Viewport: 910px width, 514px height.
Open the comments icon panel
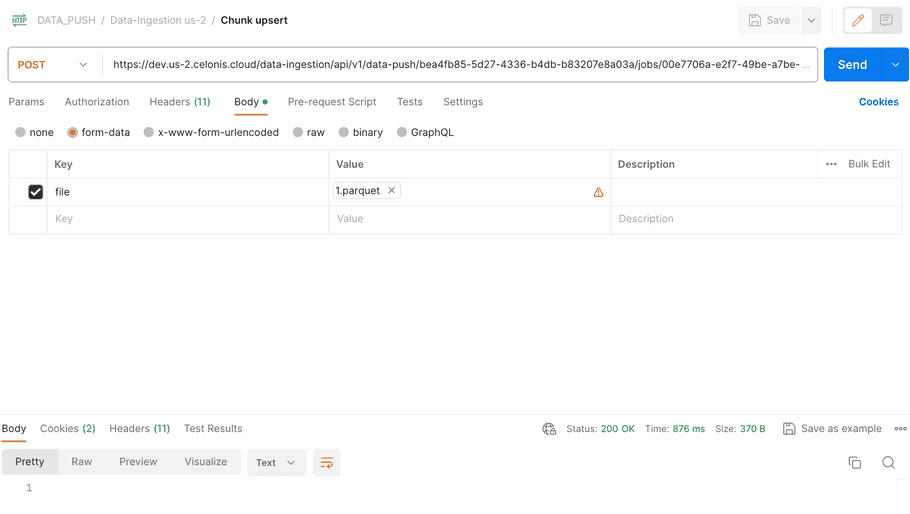886,20
